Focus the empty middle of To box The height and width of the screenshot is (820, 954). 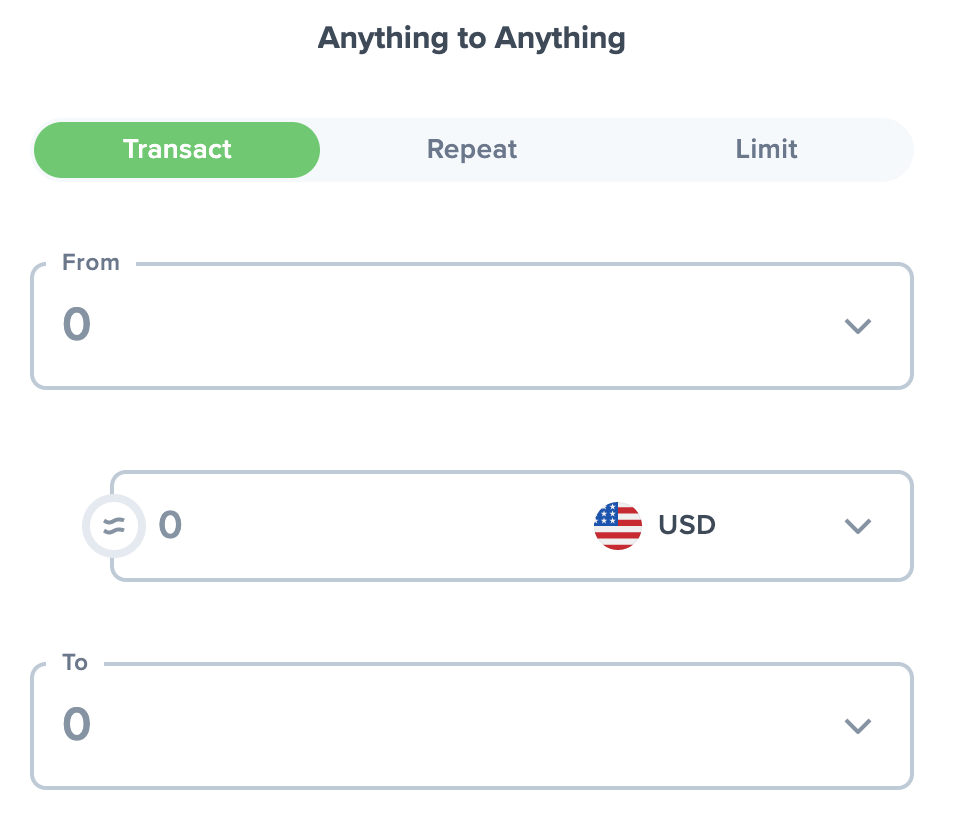point(450,726)
